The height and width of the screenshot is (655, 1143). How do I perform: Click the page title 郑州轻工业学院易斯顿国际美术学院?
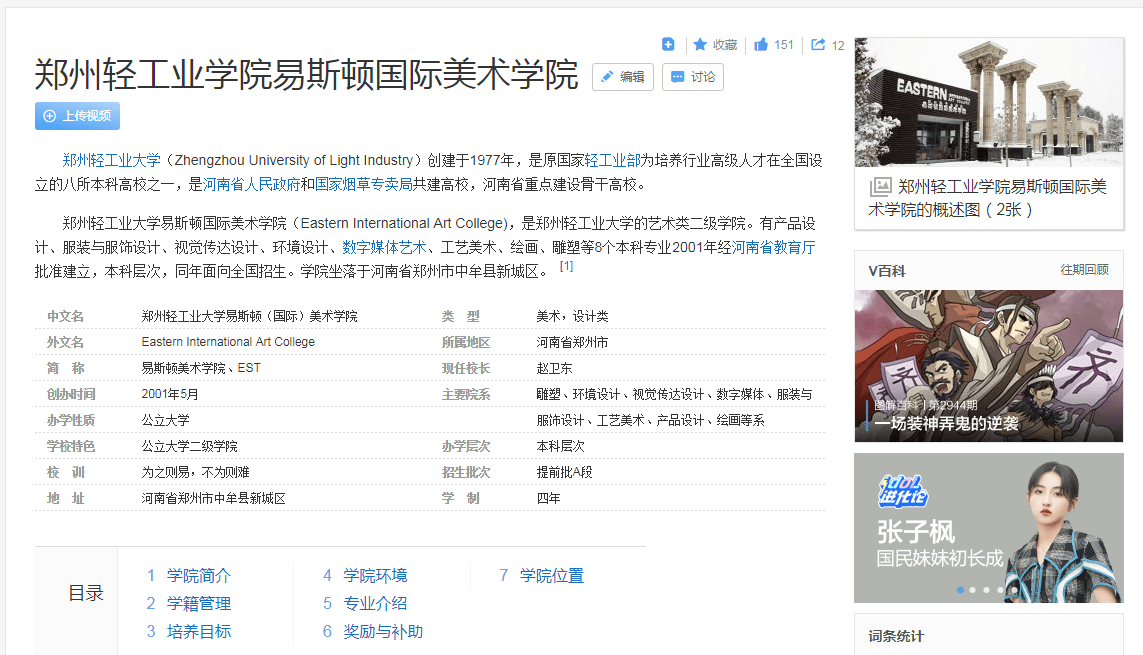306,74
